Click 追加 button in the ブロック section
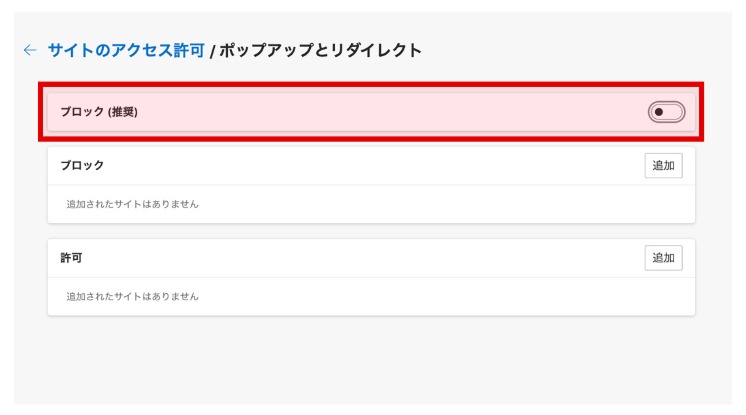The height and width of the screenshot is (415, 746). (663, 166)
